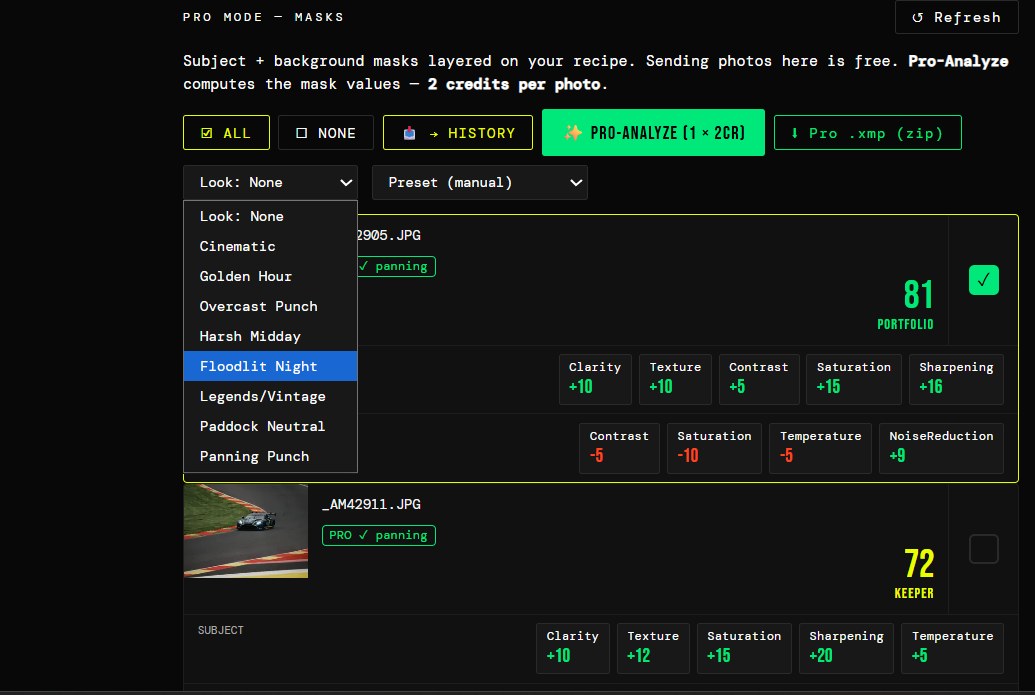Open the Preset (manual) dropdown
1035x695 pixels.
480,183
